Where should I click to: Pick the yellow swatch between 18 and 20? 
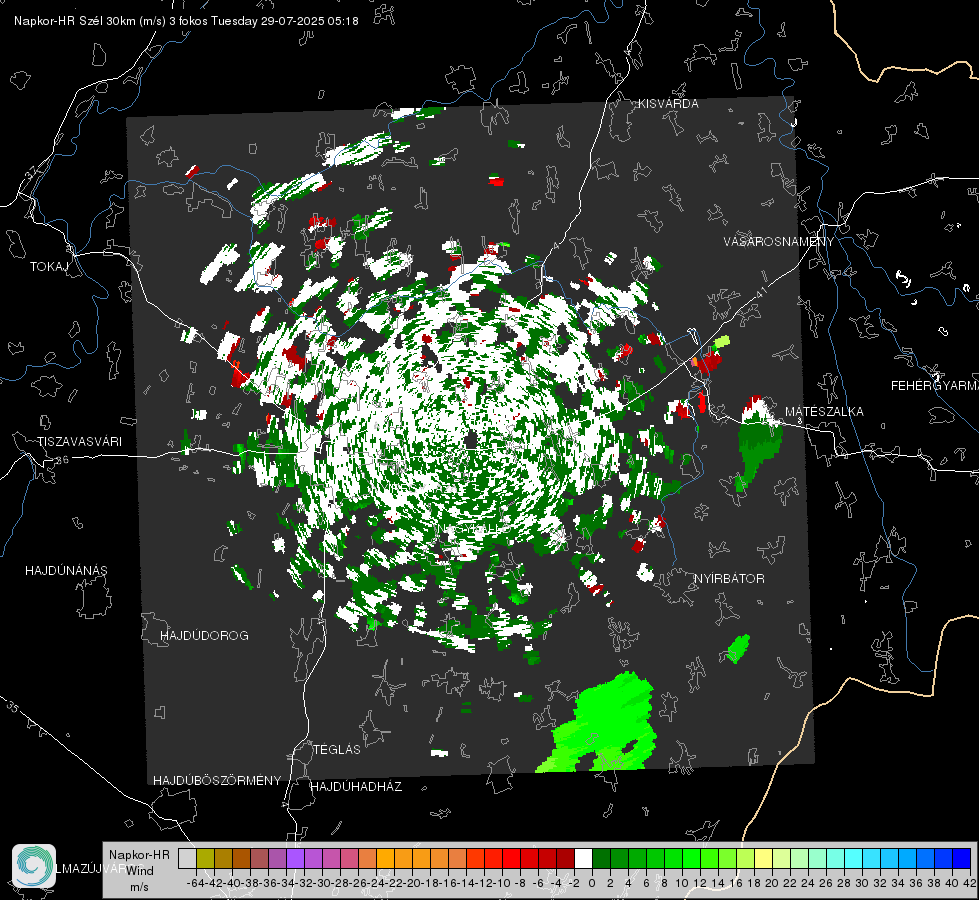click(764, 859)
